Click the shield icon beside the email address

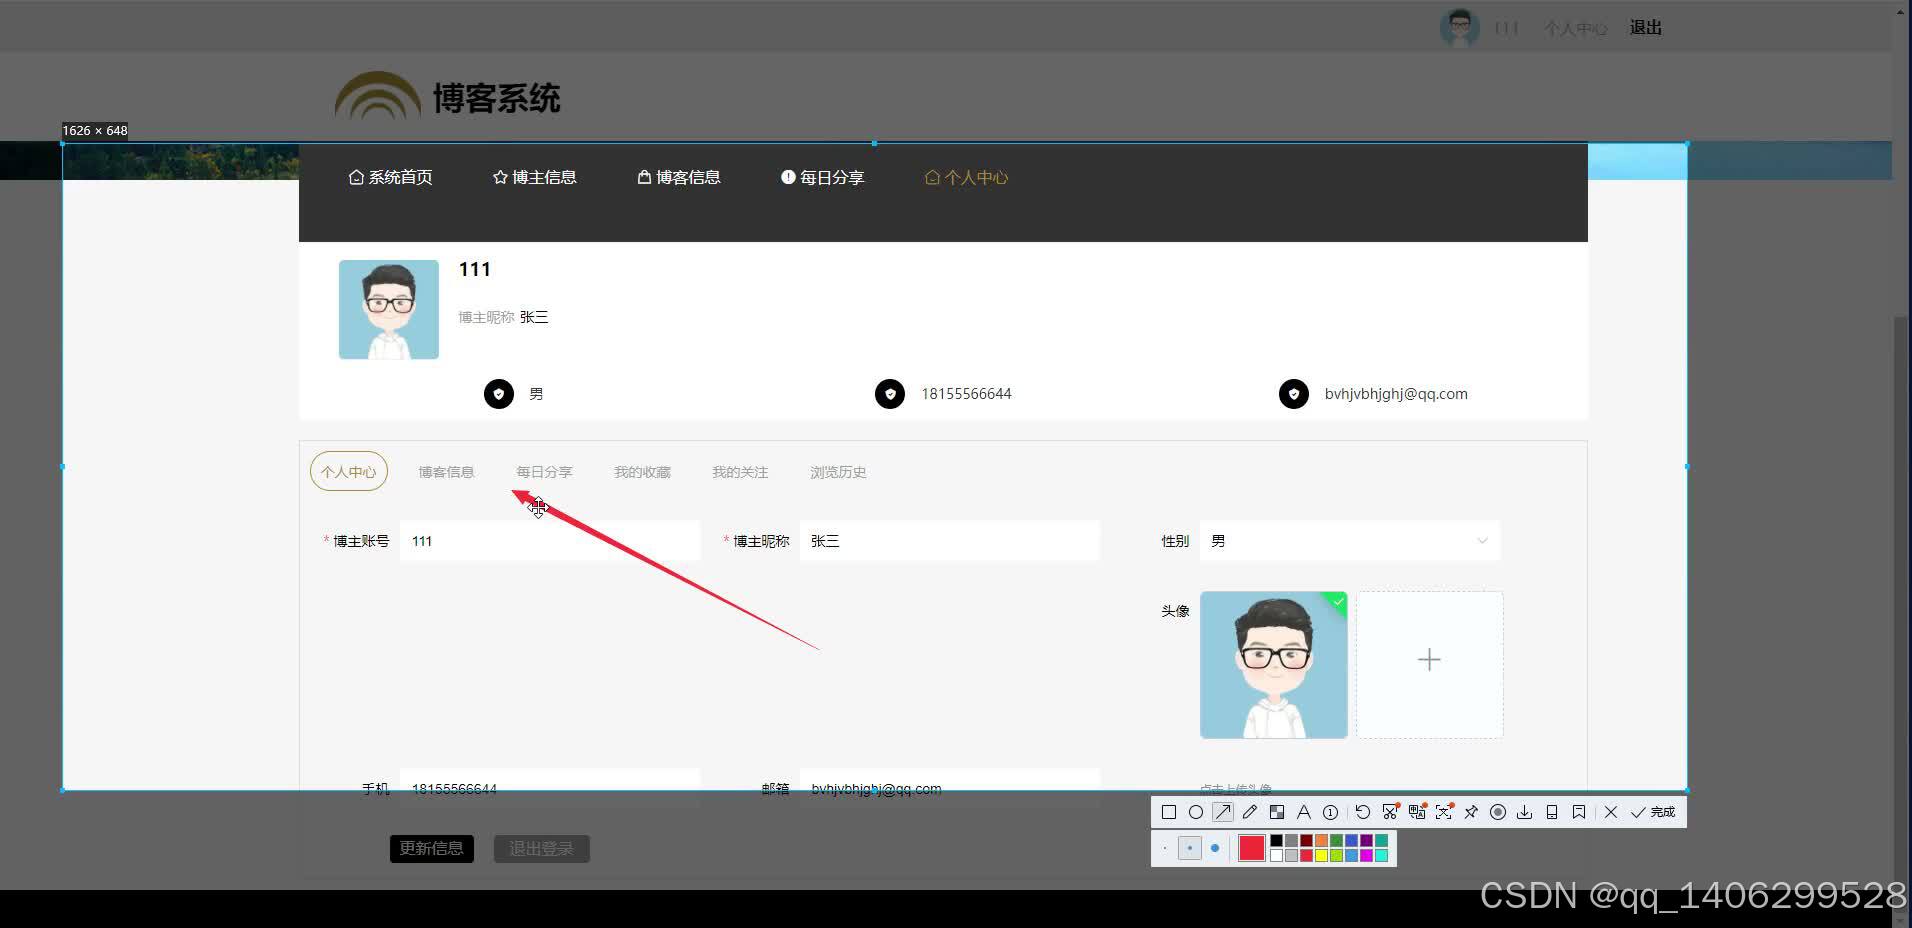click(1294, 394)
